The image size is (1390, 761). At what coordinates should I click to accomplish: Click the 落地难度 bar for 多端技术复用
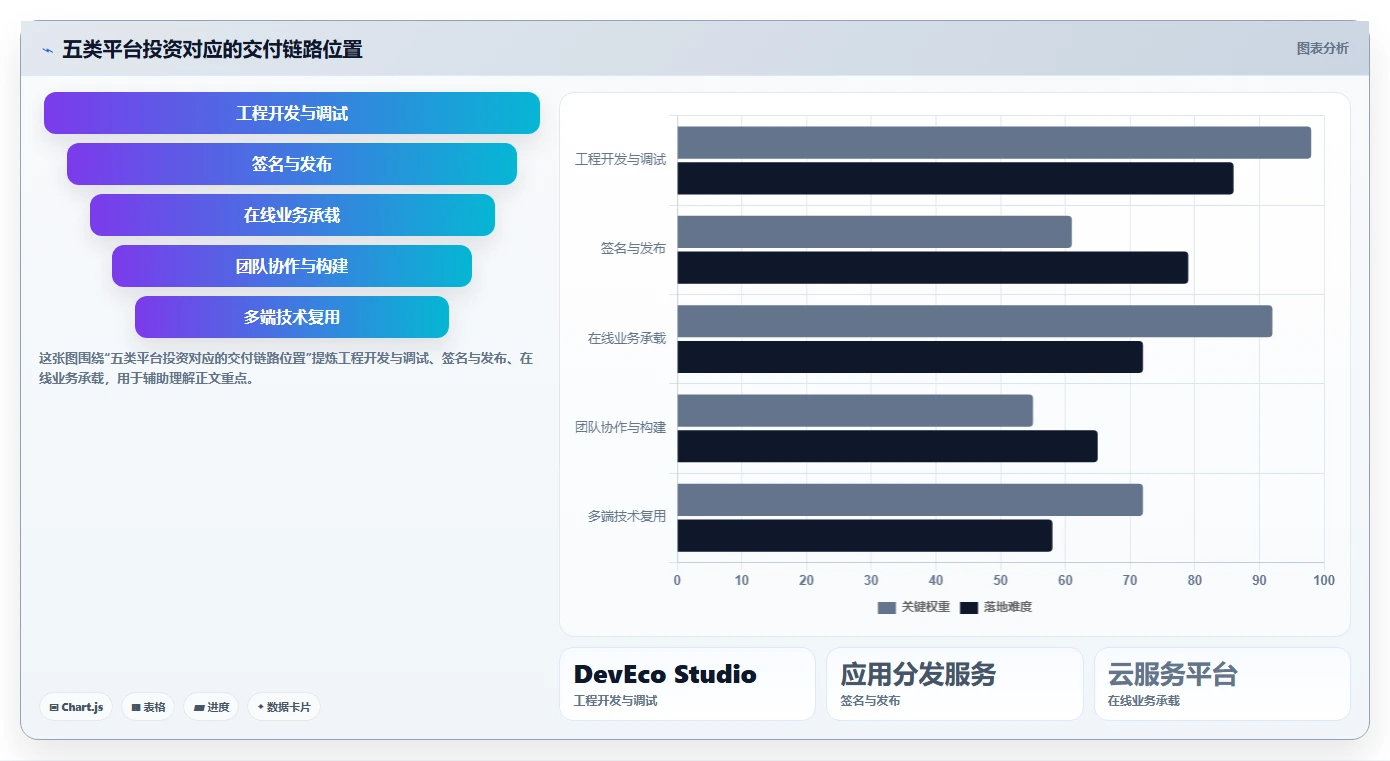point(865,536)
